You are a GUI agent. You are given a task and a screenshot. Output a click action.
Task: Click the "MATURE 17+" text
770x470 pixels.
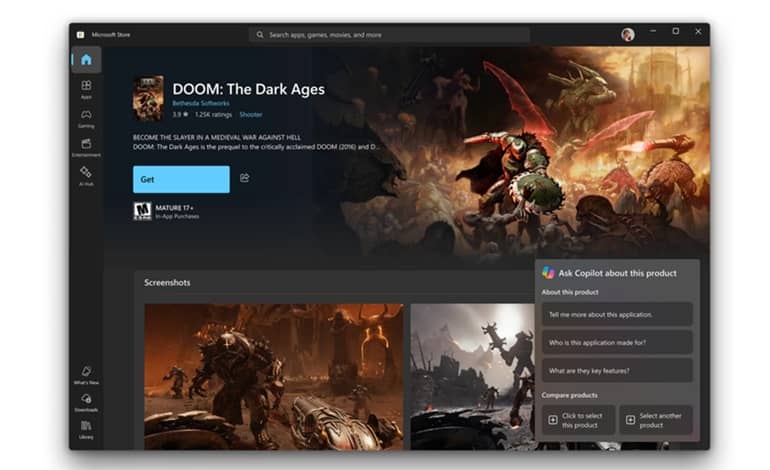(174, 208)
